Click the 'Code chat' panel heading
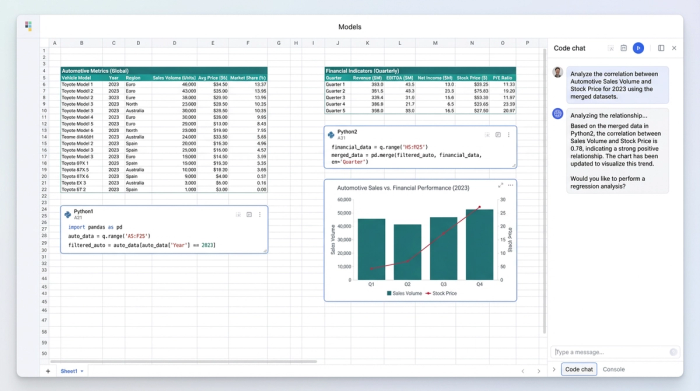 (569, 48)
